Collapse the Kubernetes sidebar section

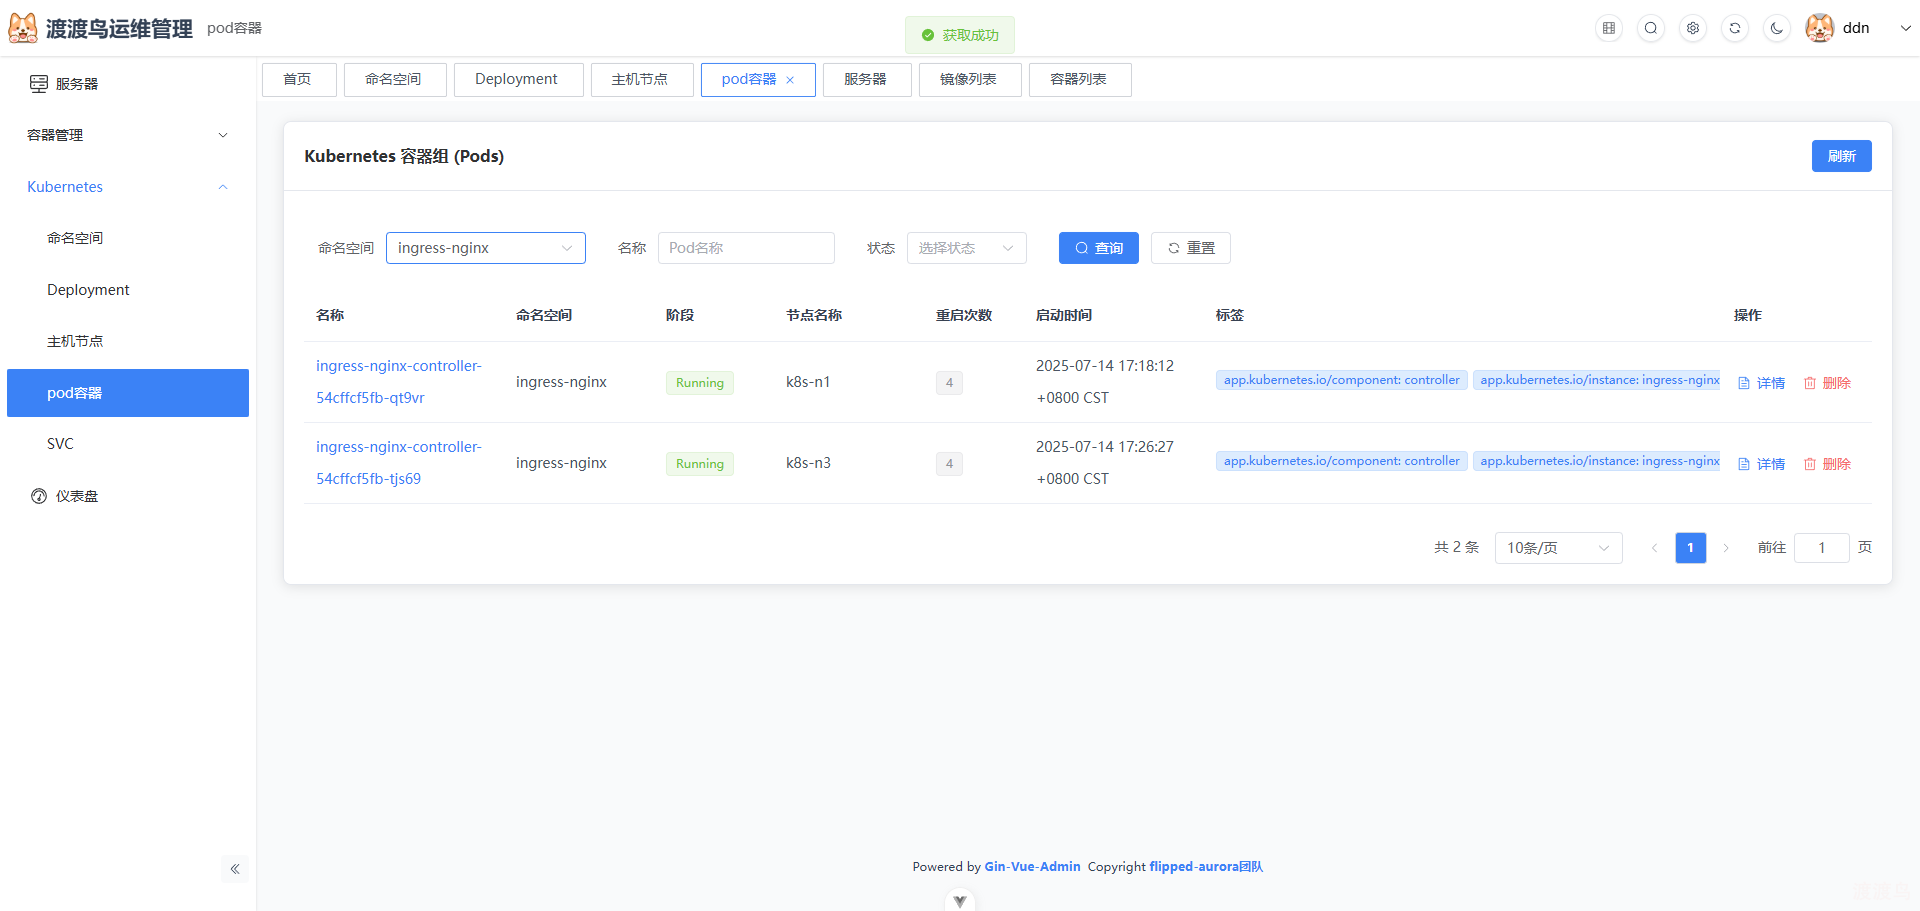222,187
